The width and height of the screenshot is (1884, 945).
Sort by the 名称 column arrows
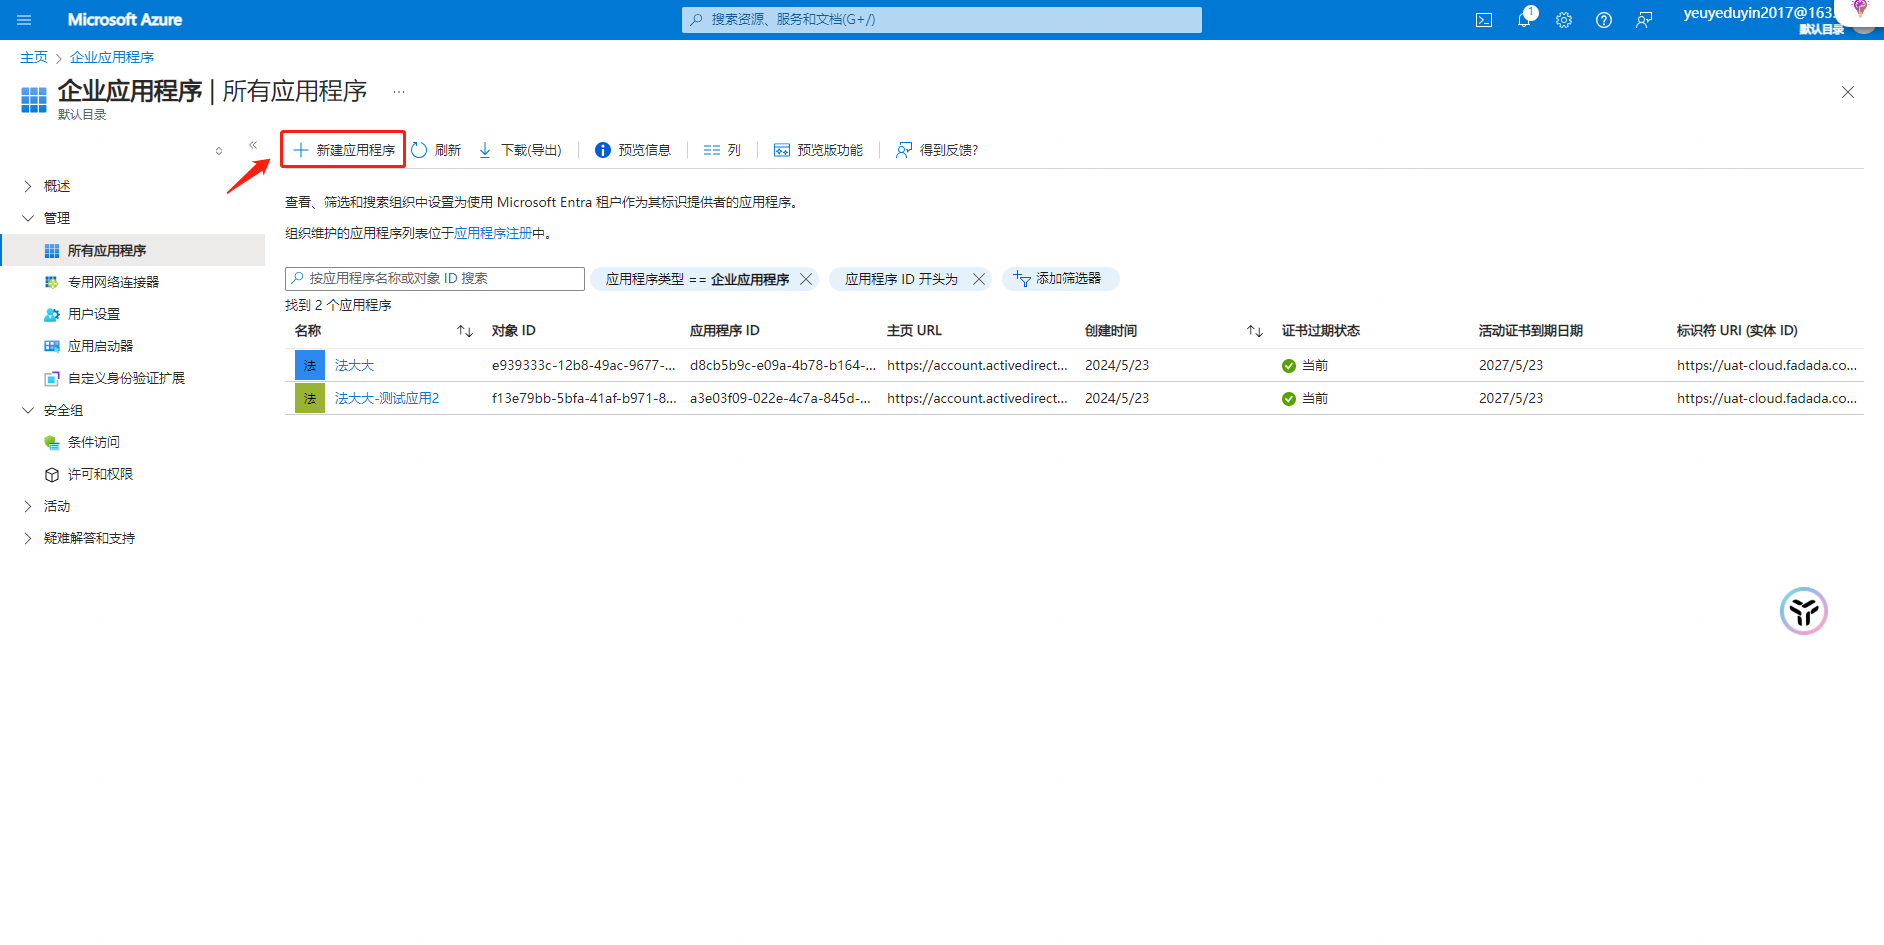point(465,331)
